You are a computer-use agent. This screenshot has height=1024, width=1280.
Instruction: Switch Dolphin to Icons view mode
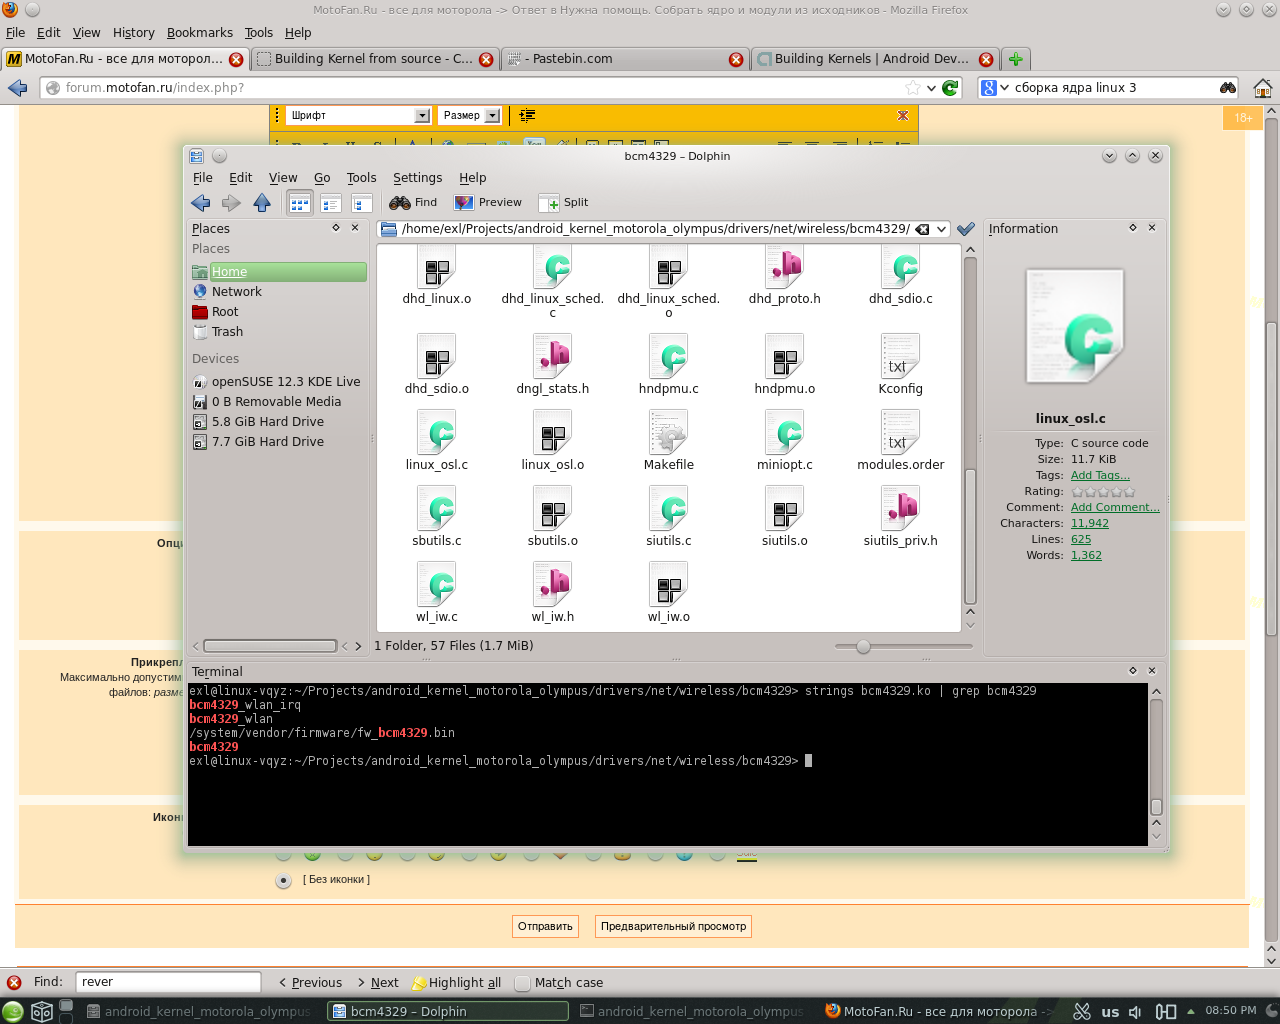tap(299, 203)
